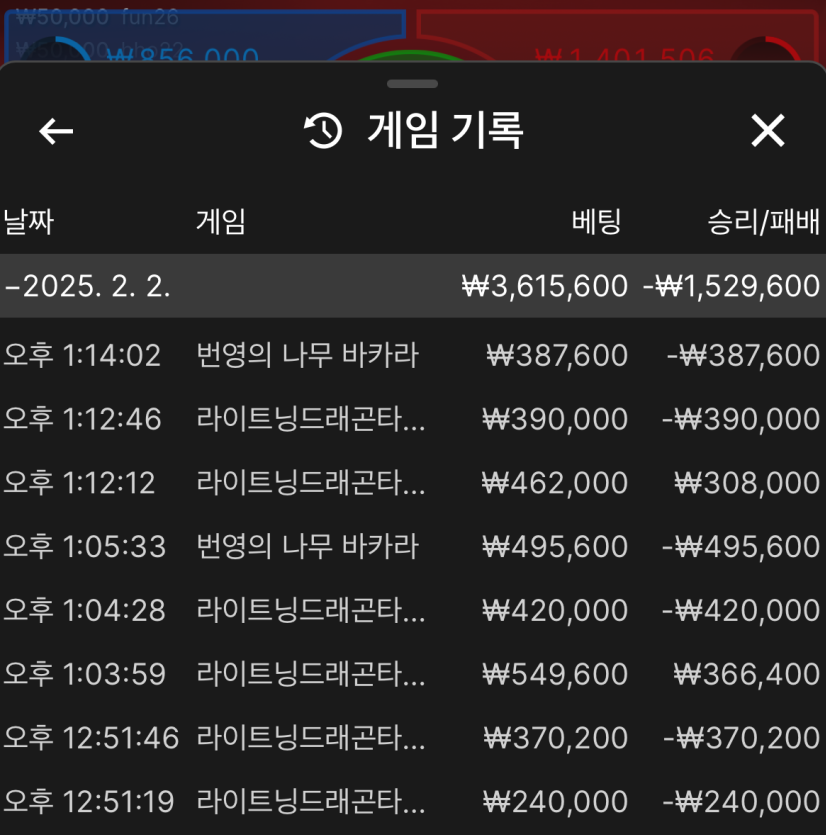Select the 승리/패배 column header
The image size is (826, 835).
(763, 221)
